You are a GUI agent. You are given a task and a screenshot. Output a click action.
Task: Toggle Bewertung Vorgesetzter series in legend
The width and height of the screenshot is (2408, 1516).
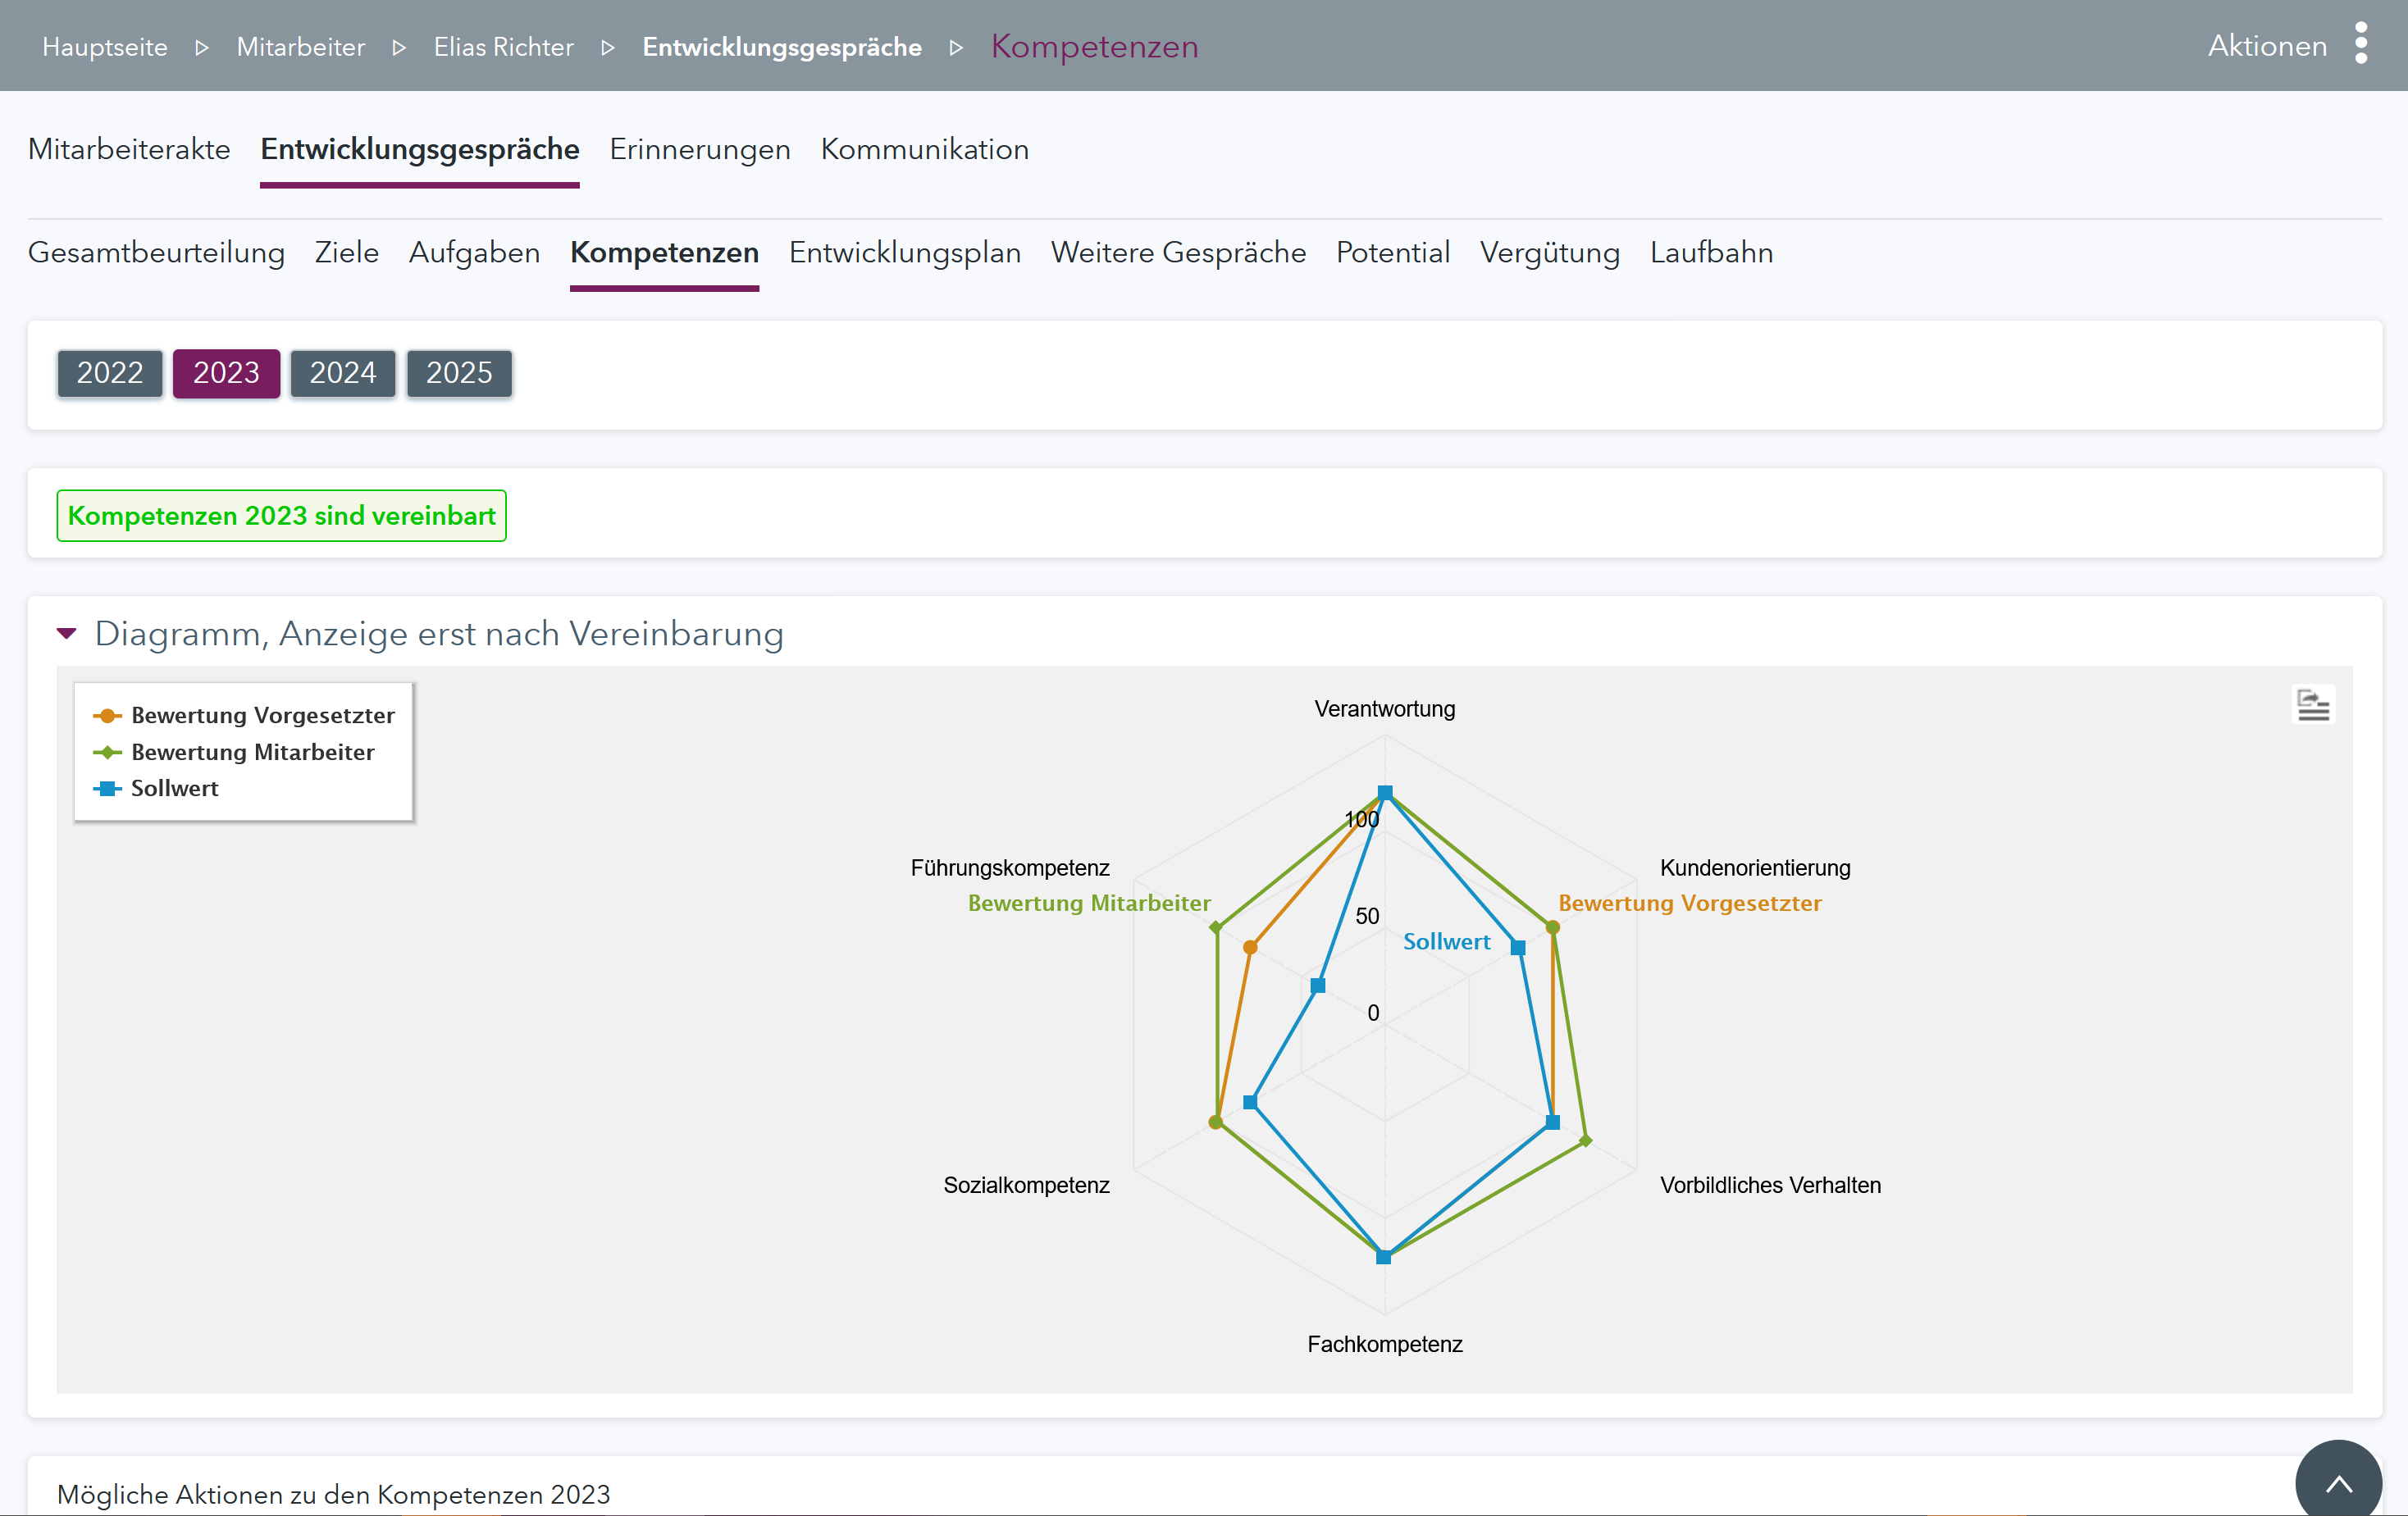[262, 715]
